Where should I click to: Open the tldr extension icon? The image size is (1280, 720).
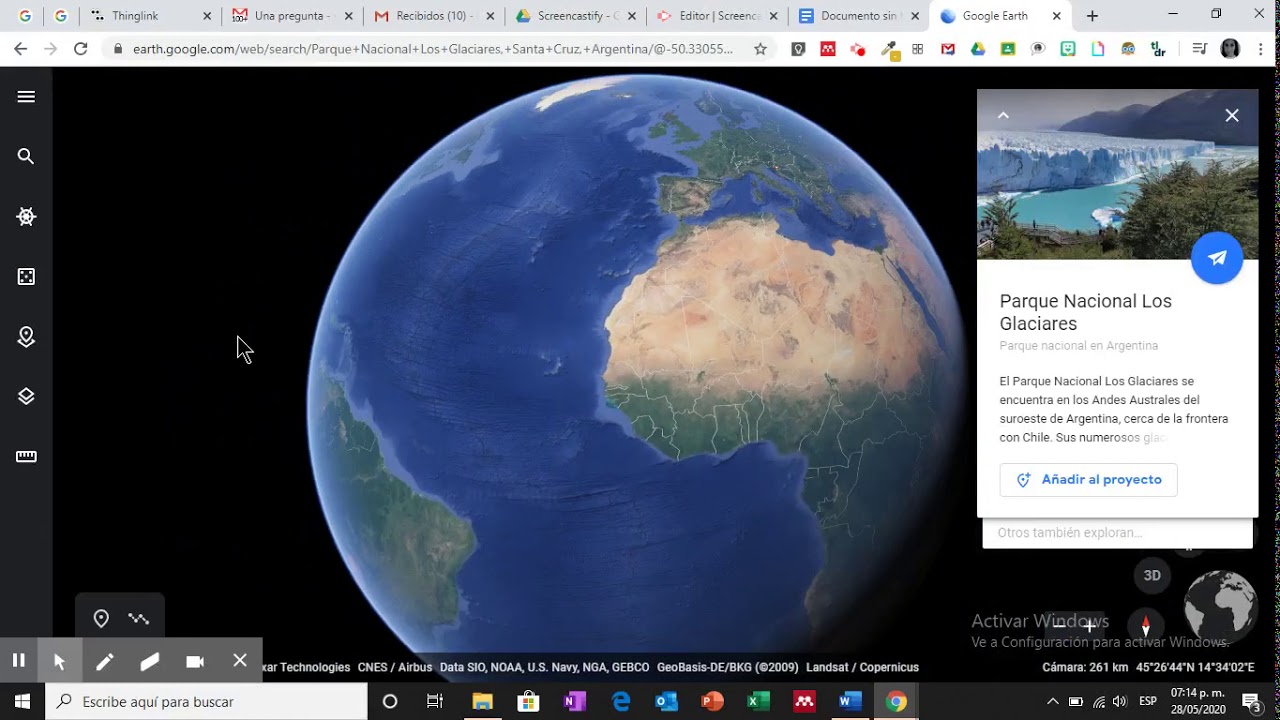pyautogui.click(x=1158, y=49)
